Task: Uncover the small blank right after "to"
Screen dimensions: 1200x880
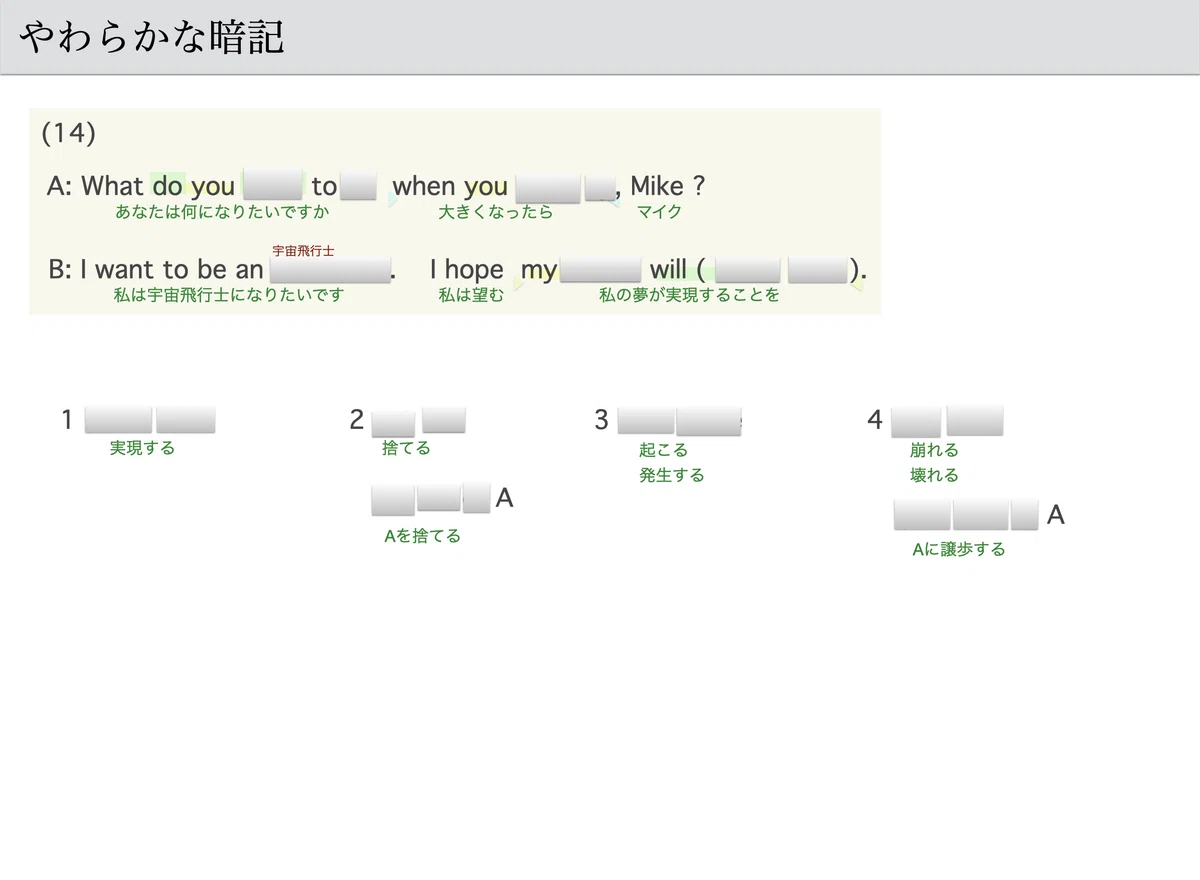Action: tap(358, 186)
